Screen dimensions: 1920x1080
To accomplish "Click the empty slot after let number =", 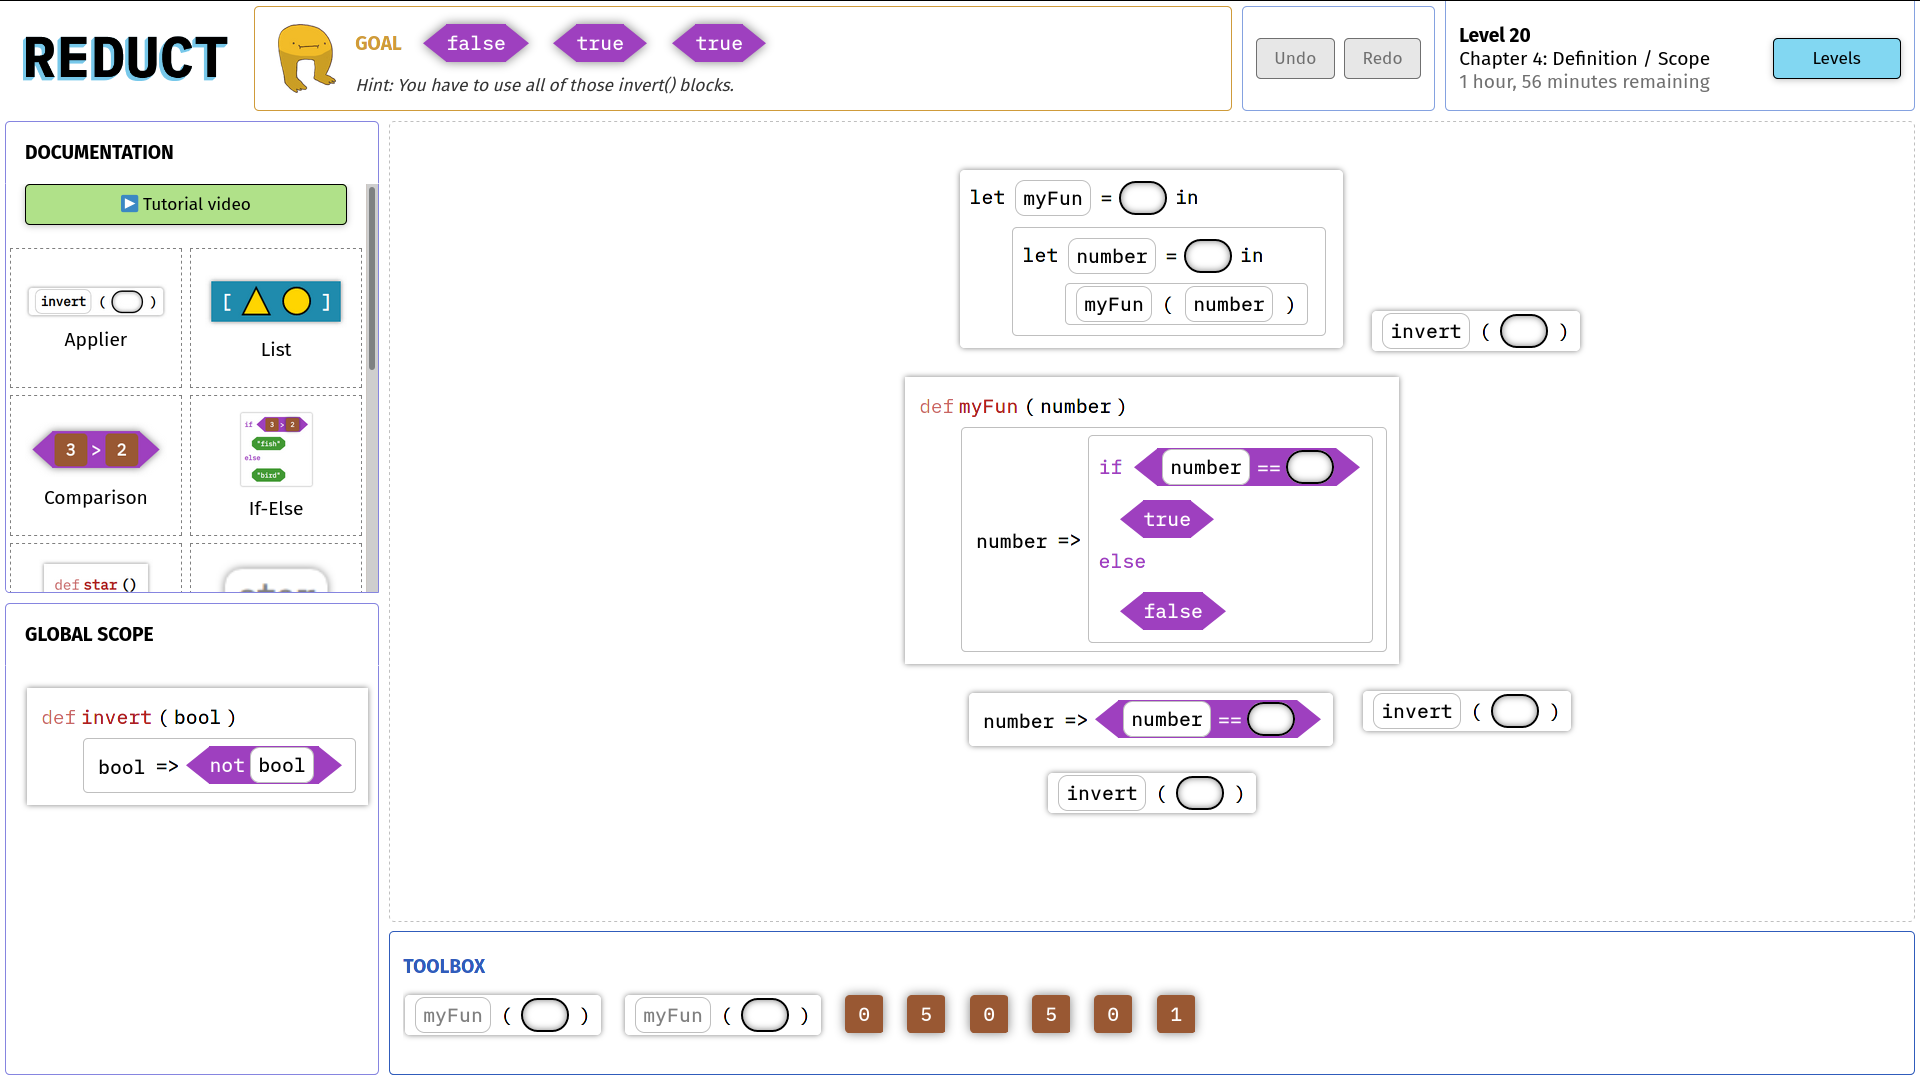I will (1207, 256).
